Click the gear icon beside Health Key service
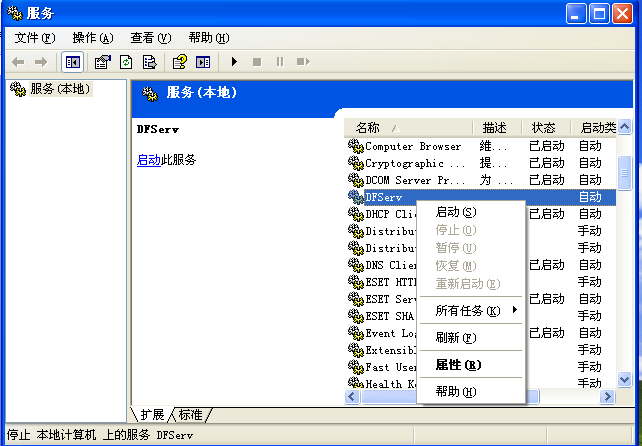 point(355,384)
